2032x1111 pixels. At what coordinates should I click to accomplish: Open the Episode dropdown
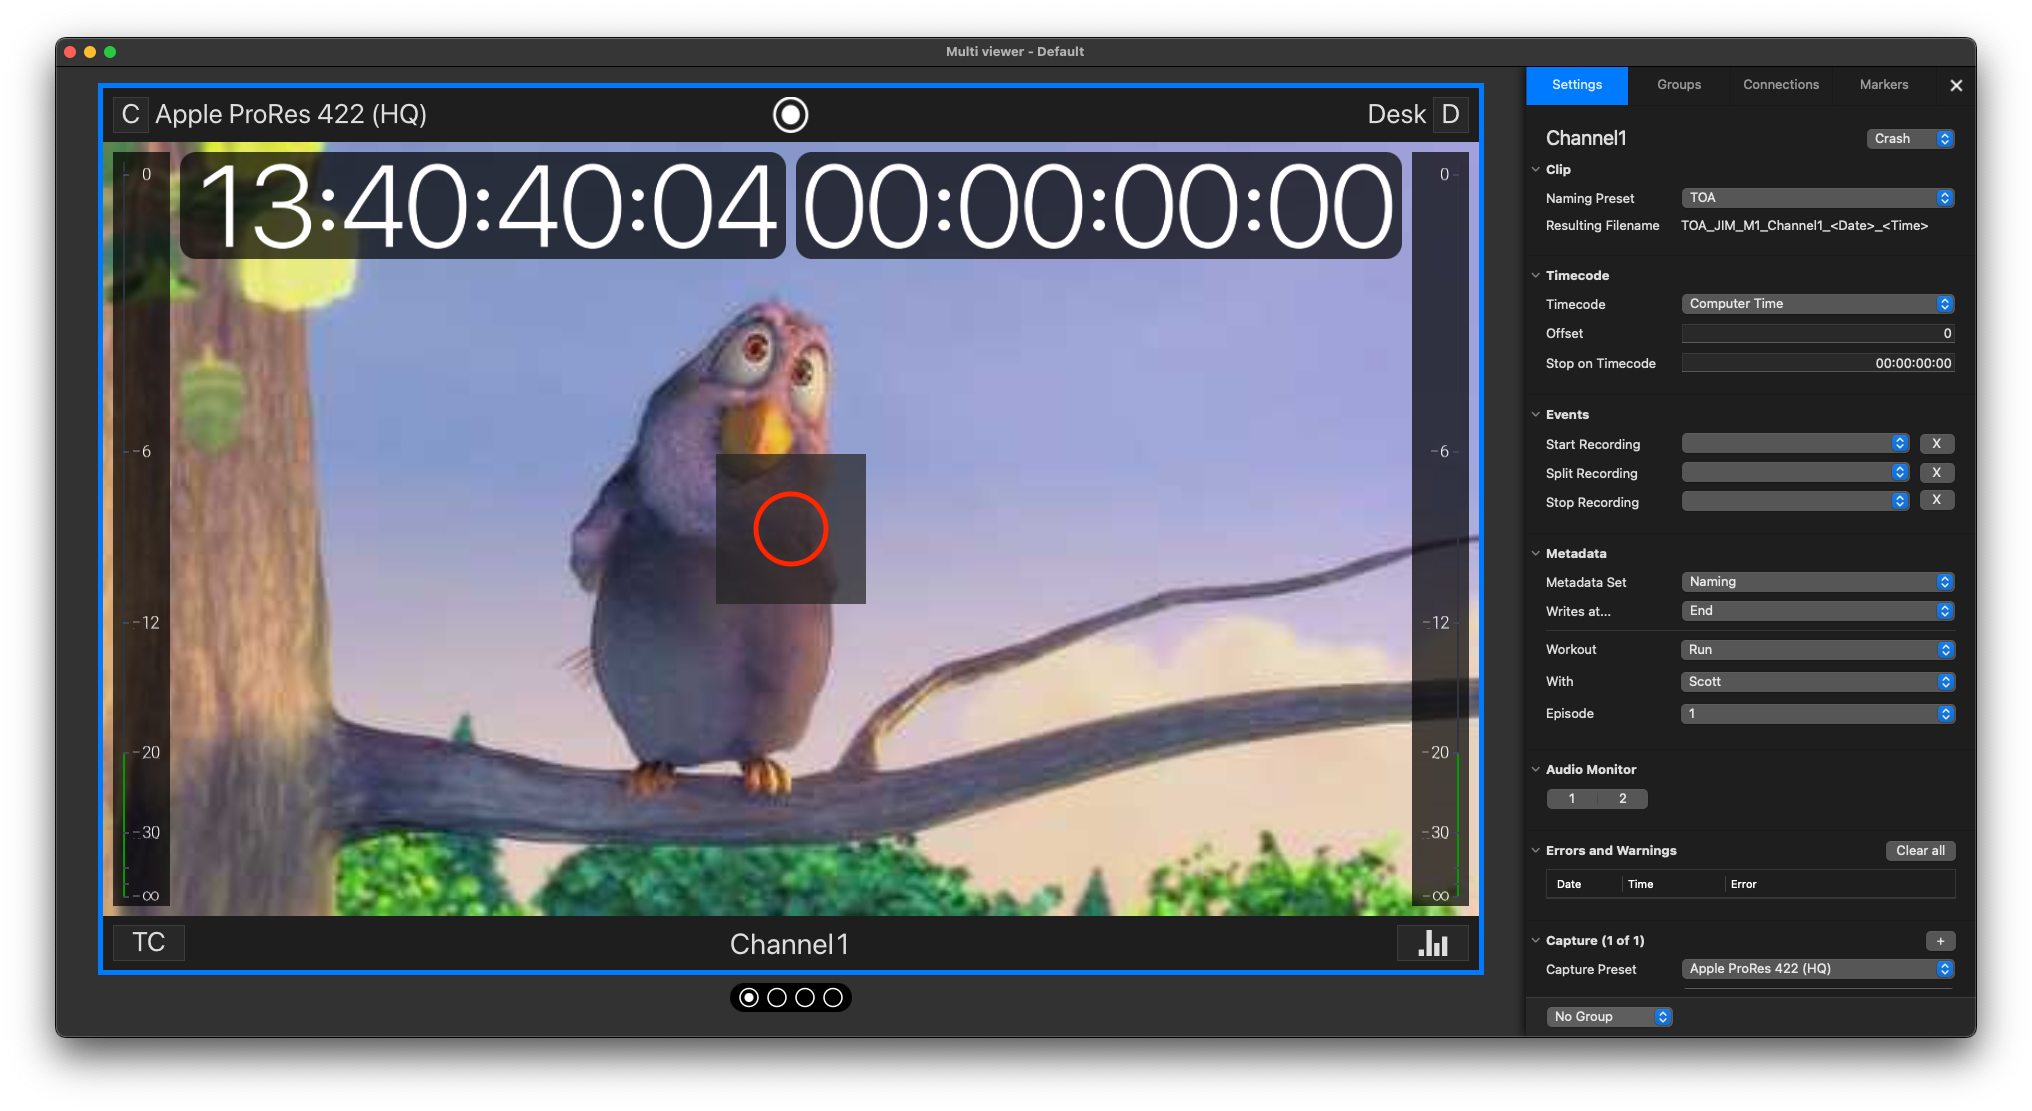(x=1817, y=714)
